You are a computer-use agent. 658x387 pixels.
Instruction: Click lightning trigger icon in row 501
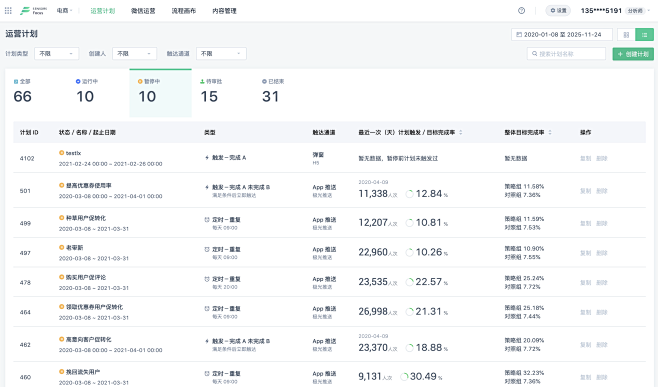click(x=207, y=187)
